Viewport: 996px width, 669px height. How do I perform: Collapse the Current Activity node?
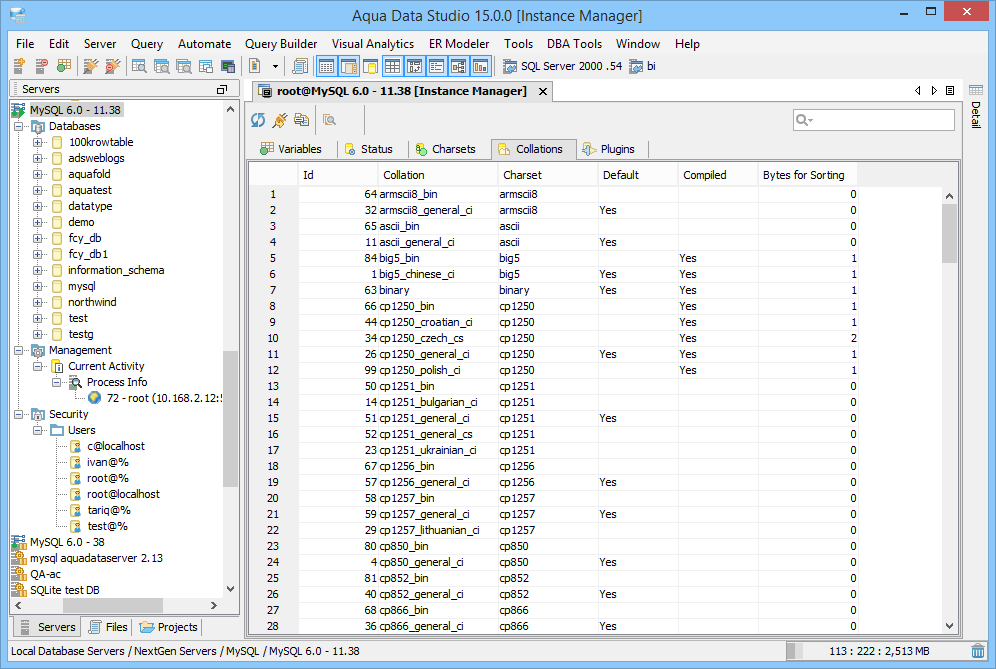tap(37, 367)
